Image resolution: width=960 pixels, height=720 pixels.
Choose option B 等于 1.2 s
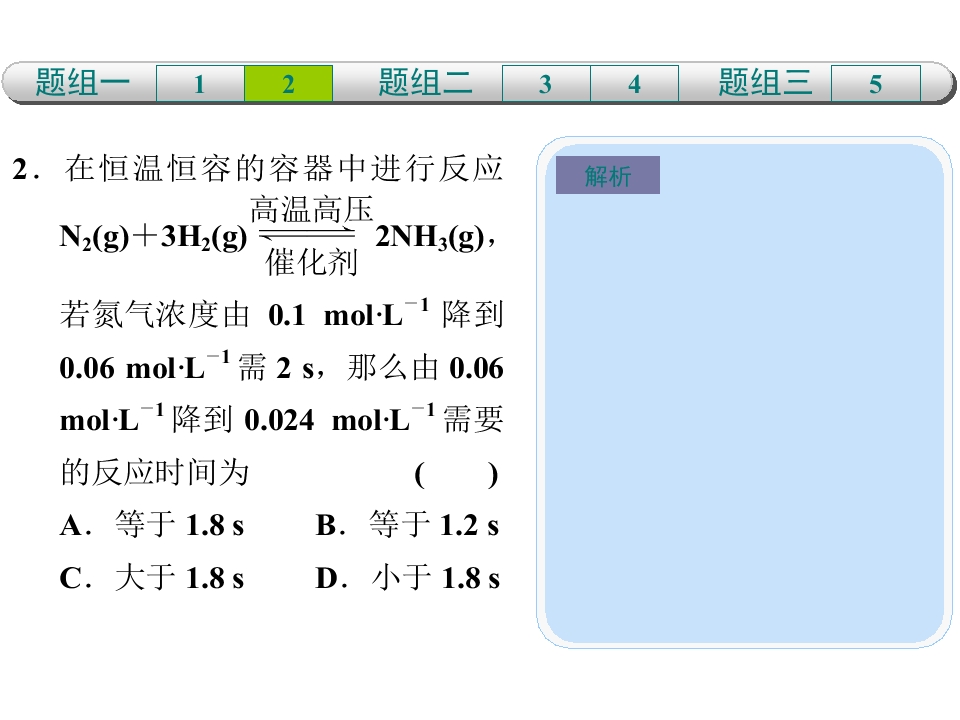pyautogui.click(x=407, y=525)
